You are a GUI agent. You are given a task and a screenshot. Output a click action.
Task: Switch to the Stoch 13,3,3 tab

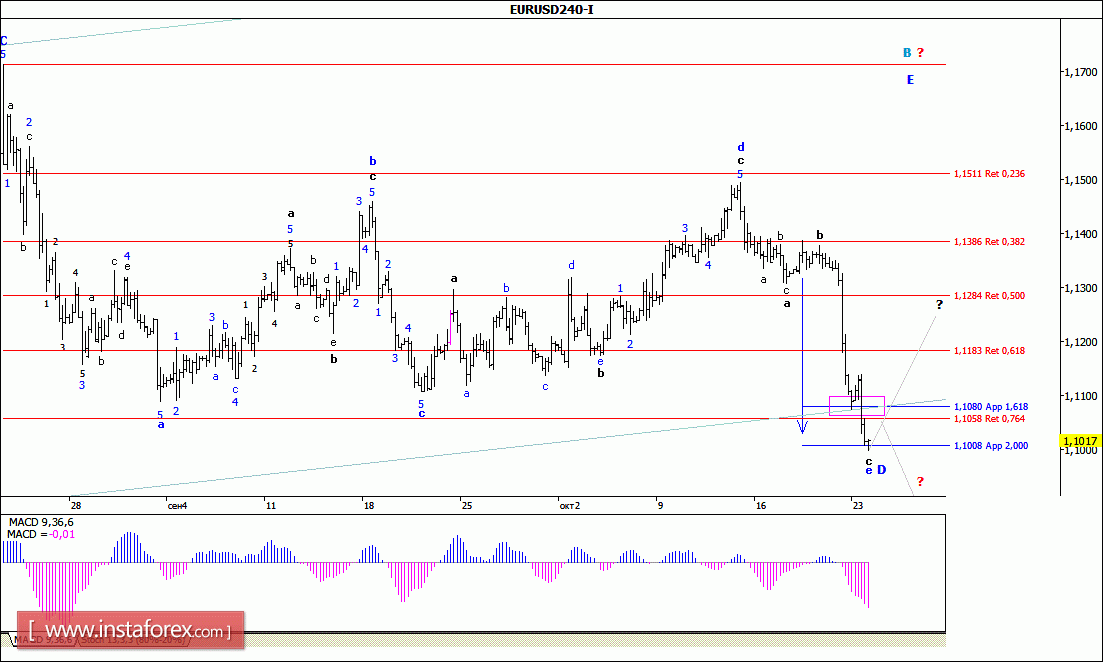point(132,640)
